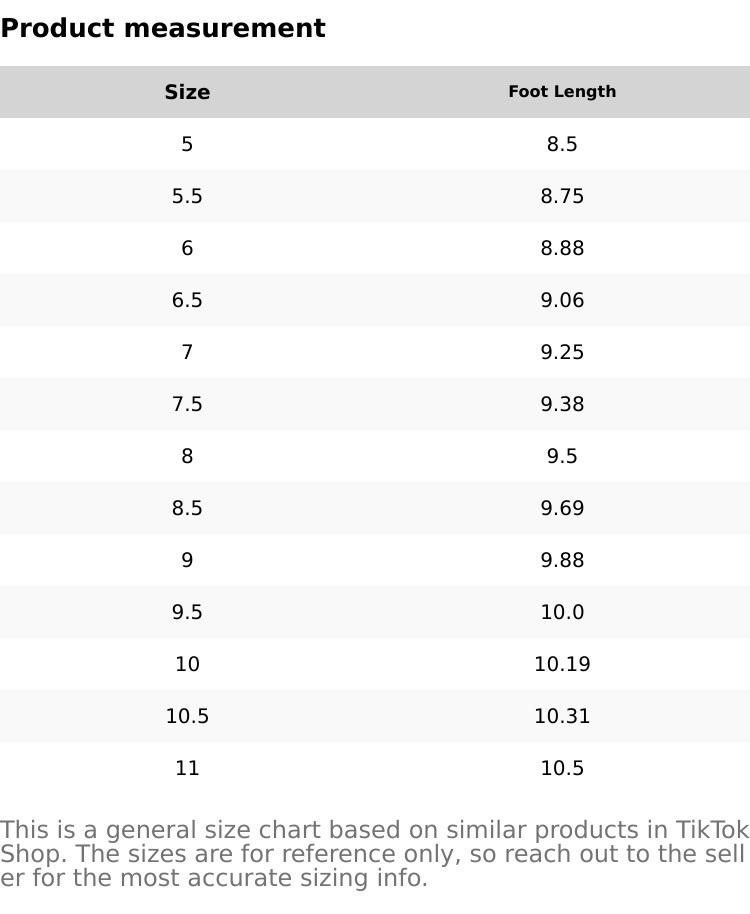Select the size 5.5 cell
This screenshot has width=750, height=914.
pos(187,196)
